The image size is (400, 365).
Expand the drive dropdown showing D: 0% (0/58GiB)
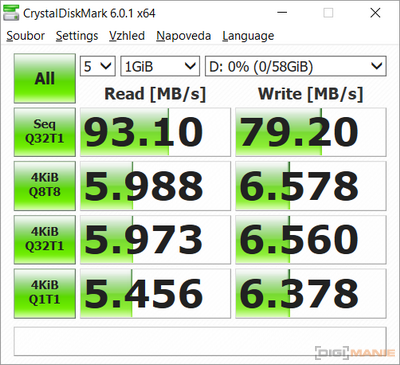[296, 66]
